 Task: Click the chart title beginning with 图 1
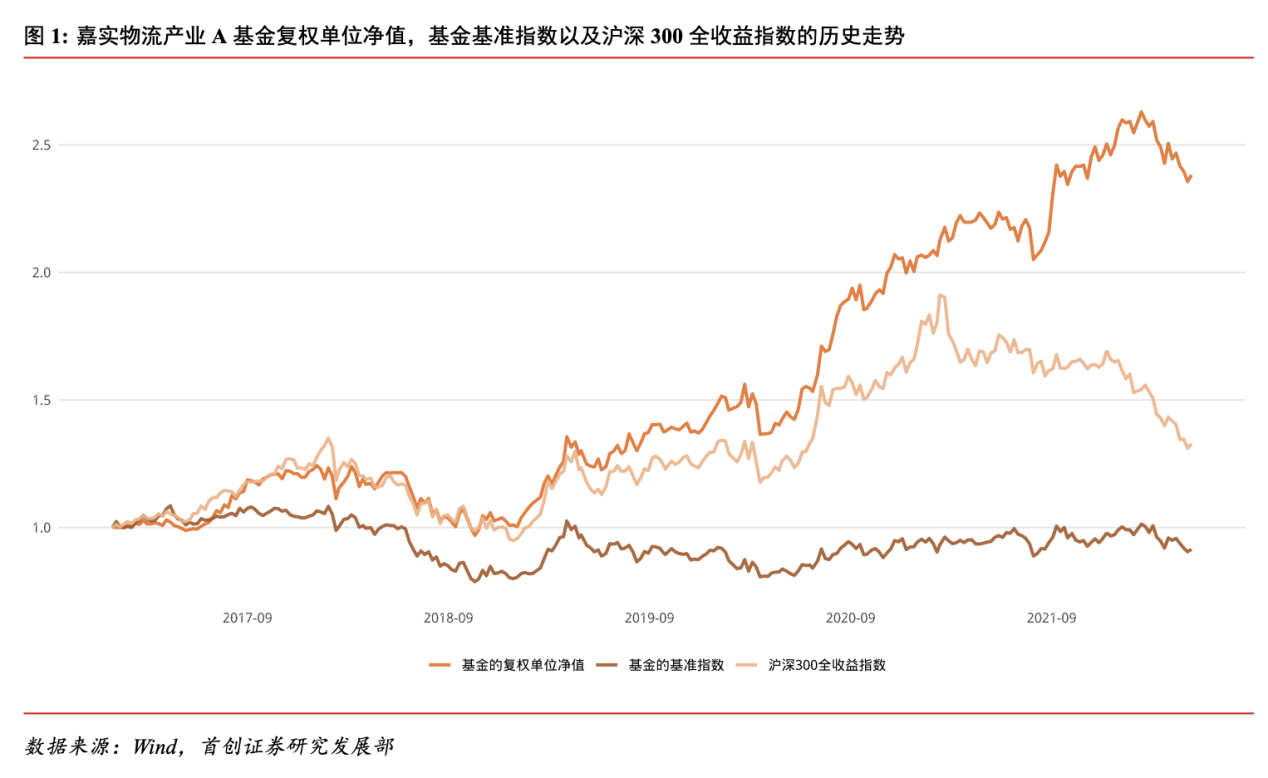tap(465, 37)
